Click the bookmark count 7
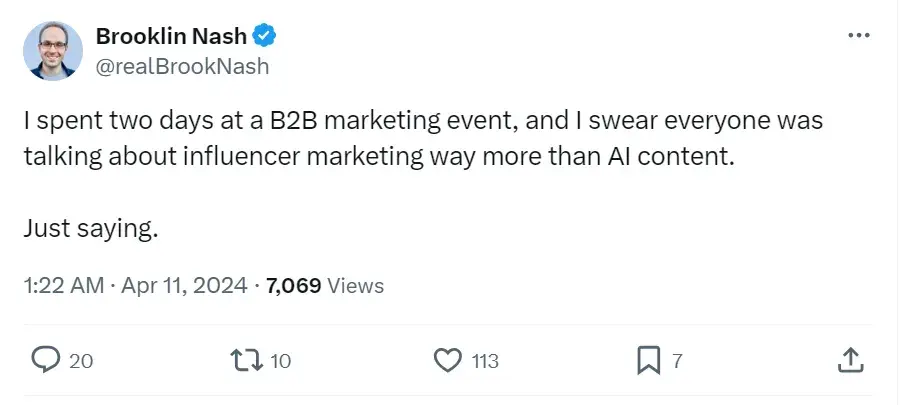Viewport: 904px width, 405px height. [x=677, y=361]
